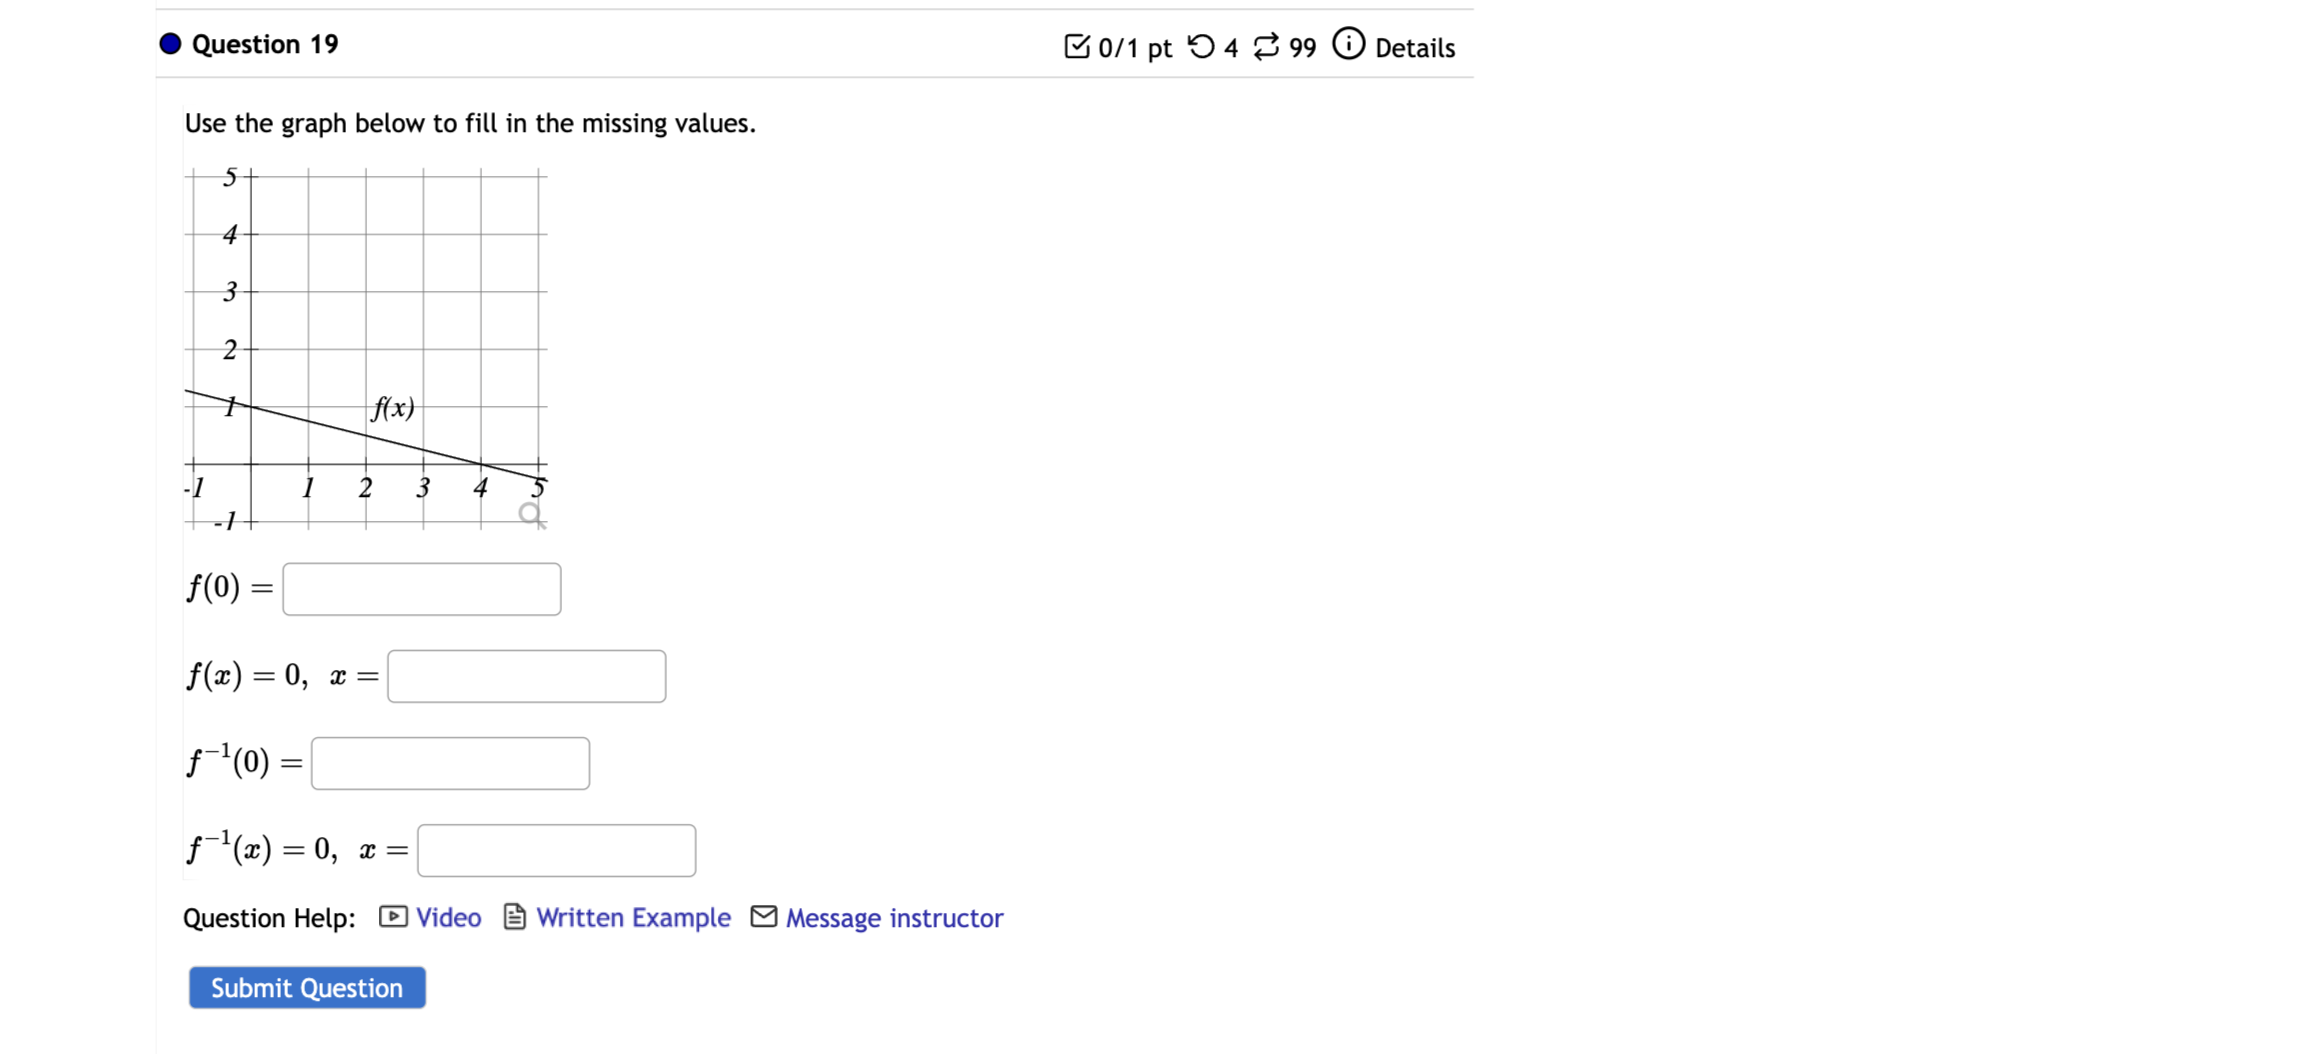Click the refresh icon showing 99
The width and height of the screenshot is (2311, 1054).
(x=1265, y=46)
